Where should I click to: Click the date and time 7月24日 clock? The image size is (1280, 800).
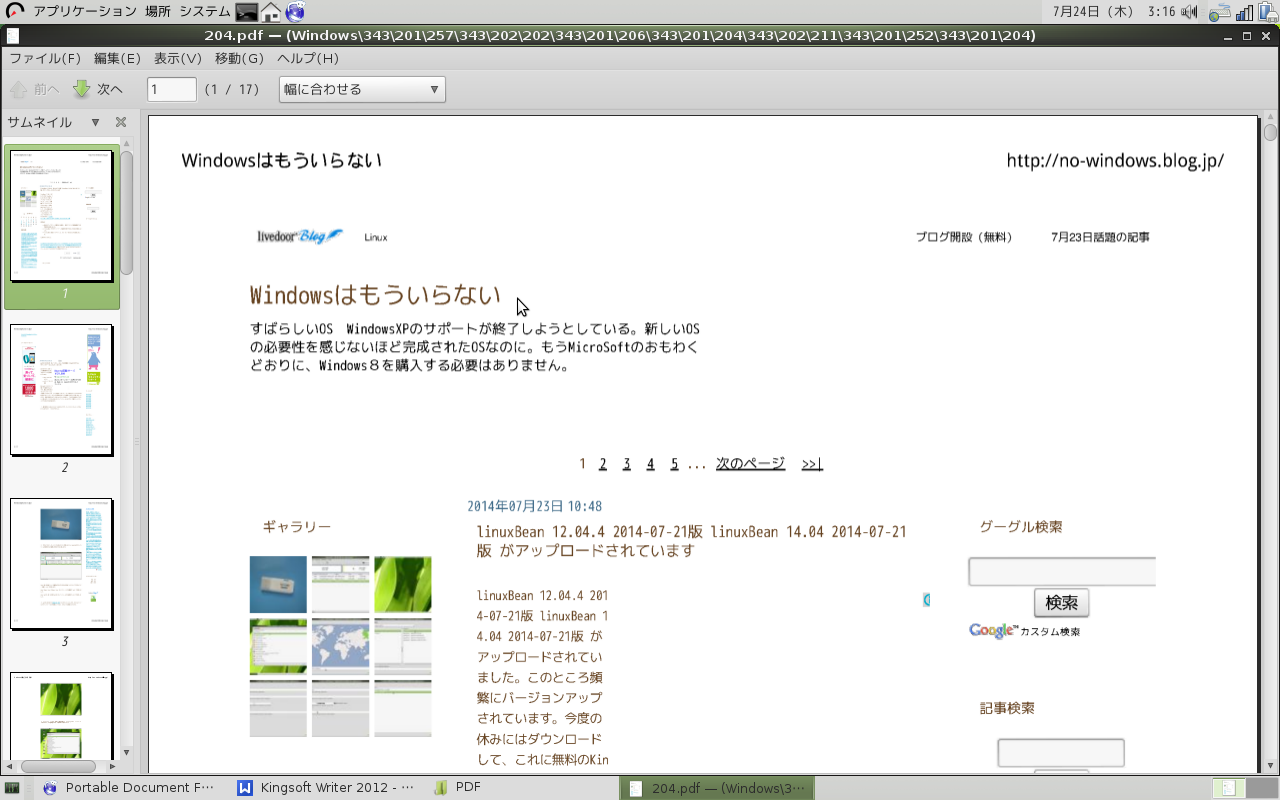click(x=1114, y=12)
